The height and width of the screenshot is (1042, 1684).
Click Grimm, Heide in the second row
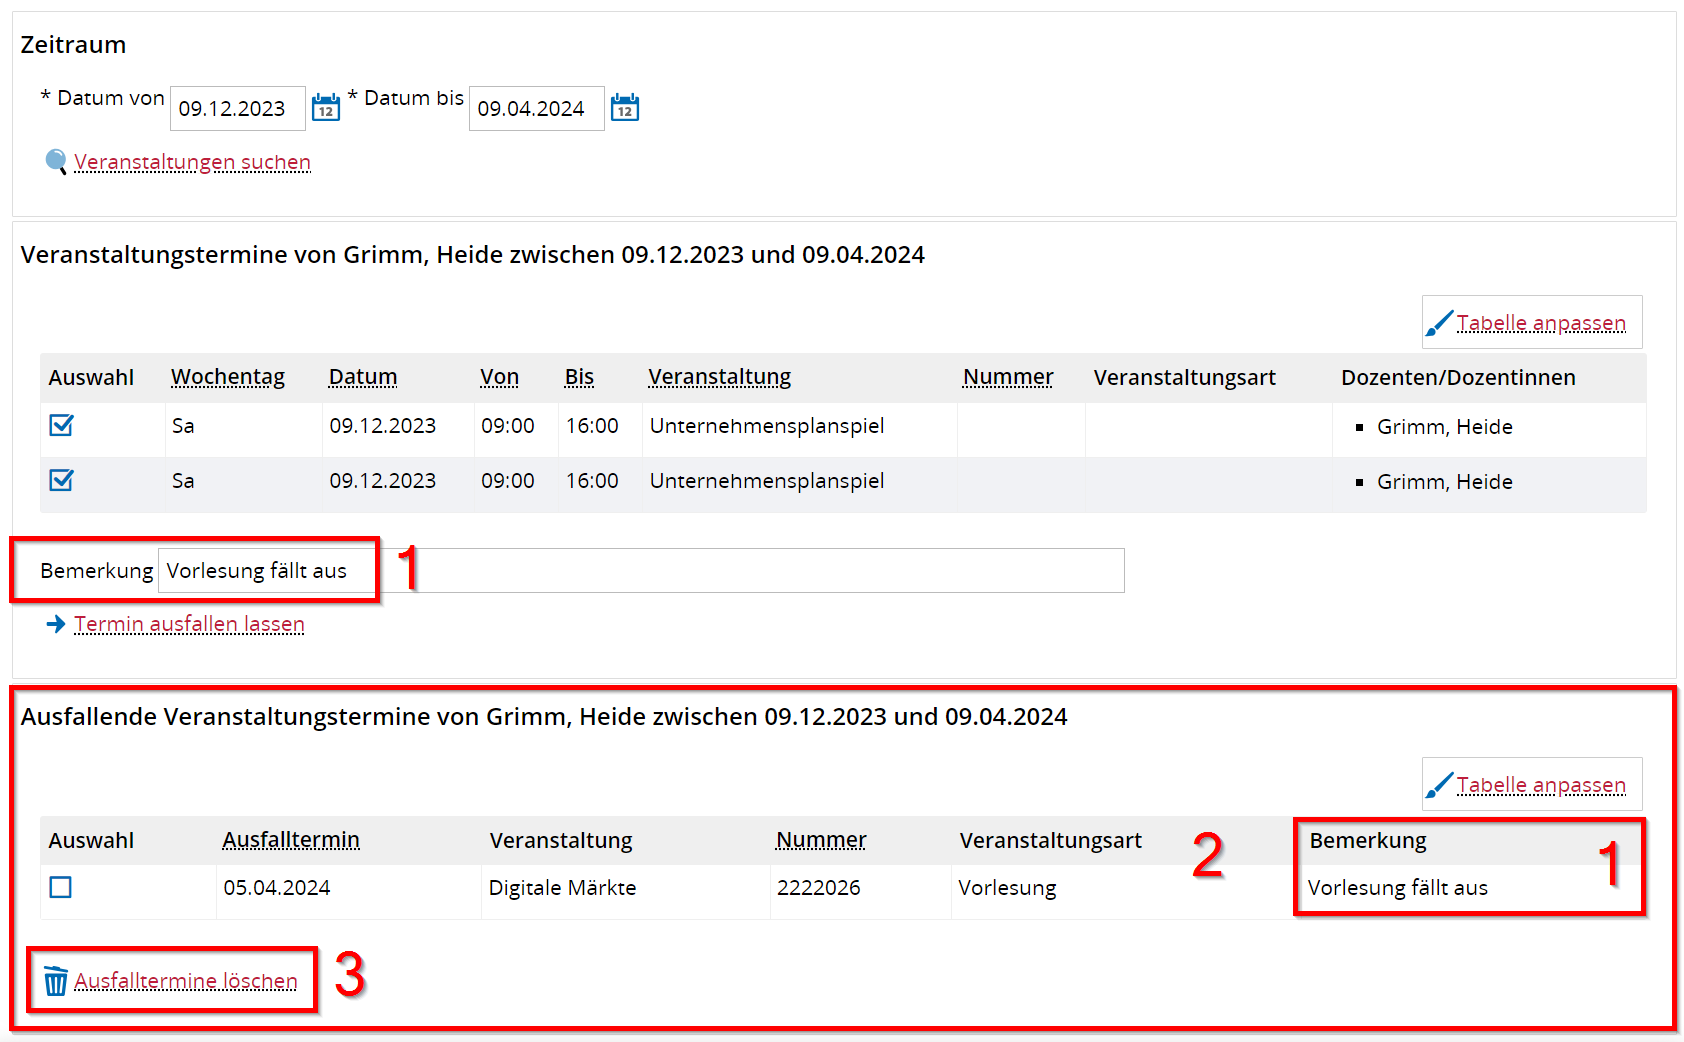pos(1444,482)
